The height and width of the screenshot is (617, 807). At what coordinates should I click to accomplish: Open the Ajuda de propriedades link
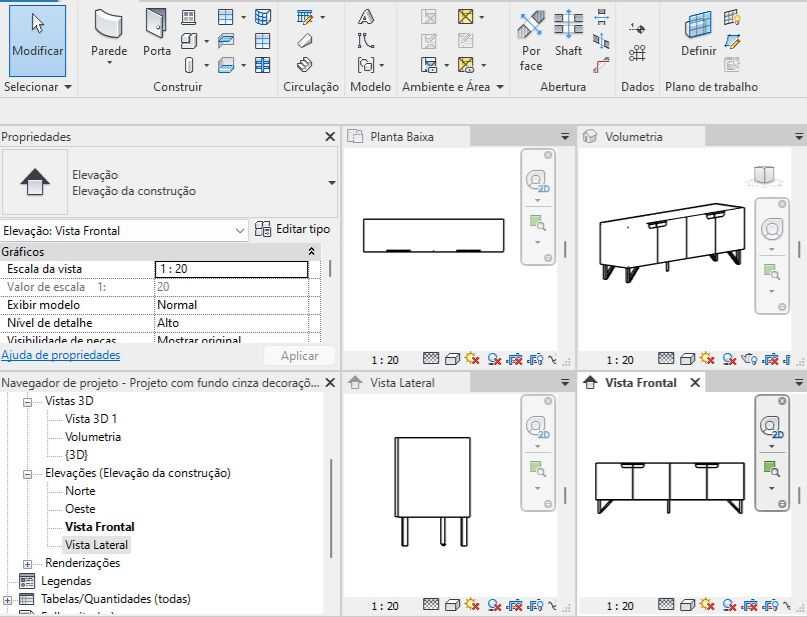point(61,355)
